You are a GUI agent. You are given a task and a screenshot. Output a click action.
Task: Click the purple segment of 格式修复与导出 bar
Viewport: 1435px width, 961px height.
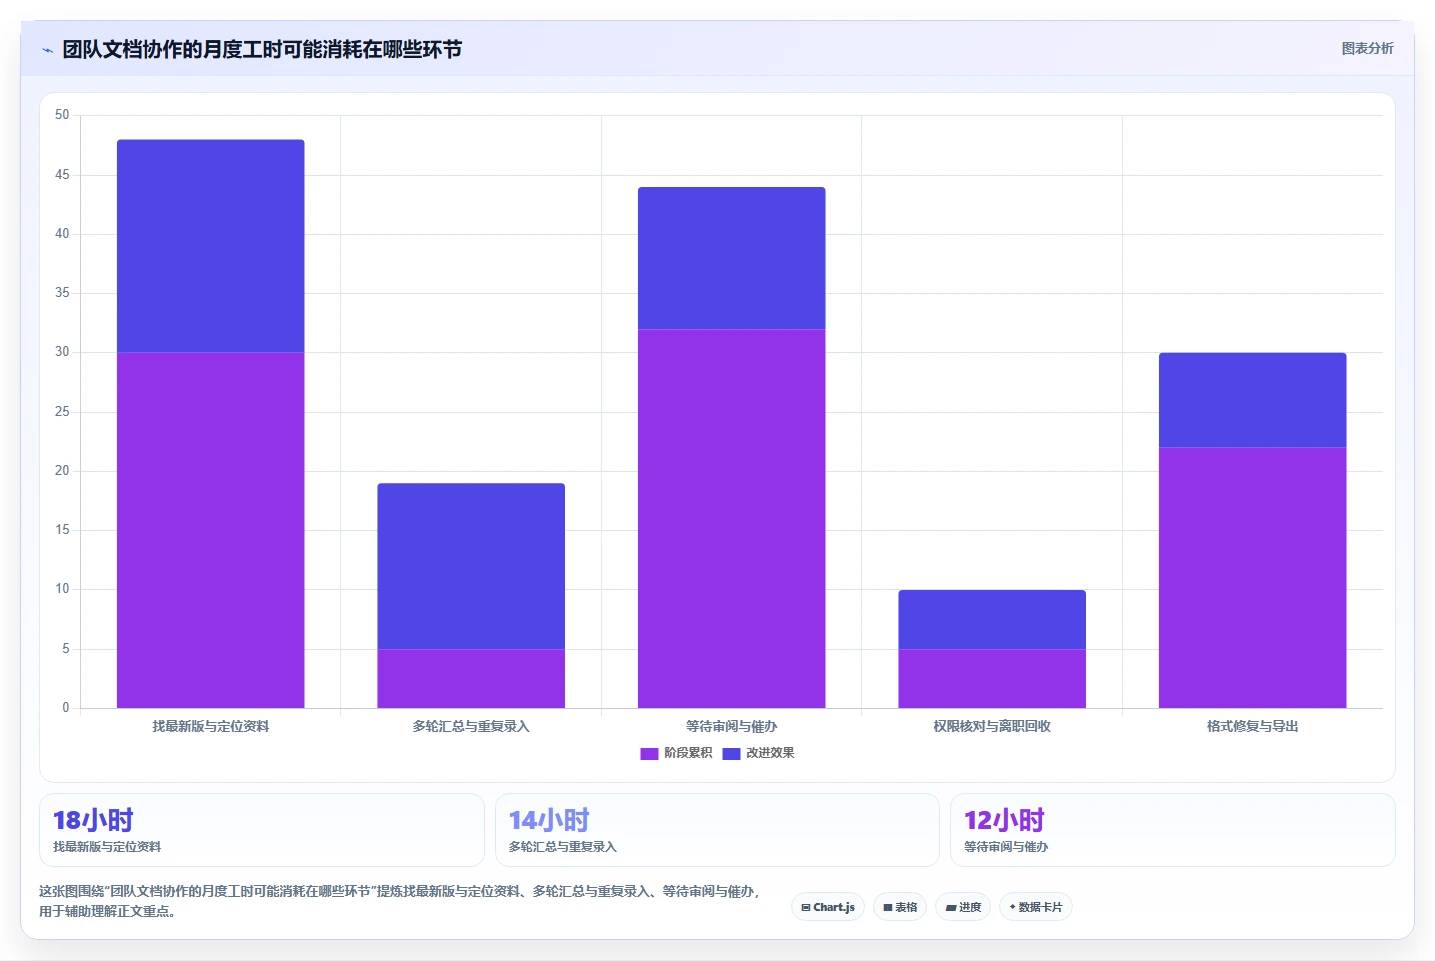1252,578
